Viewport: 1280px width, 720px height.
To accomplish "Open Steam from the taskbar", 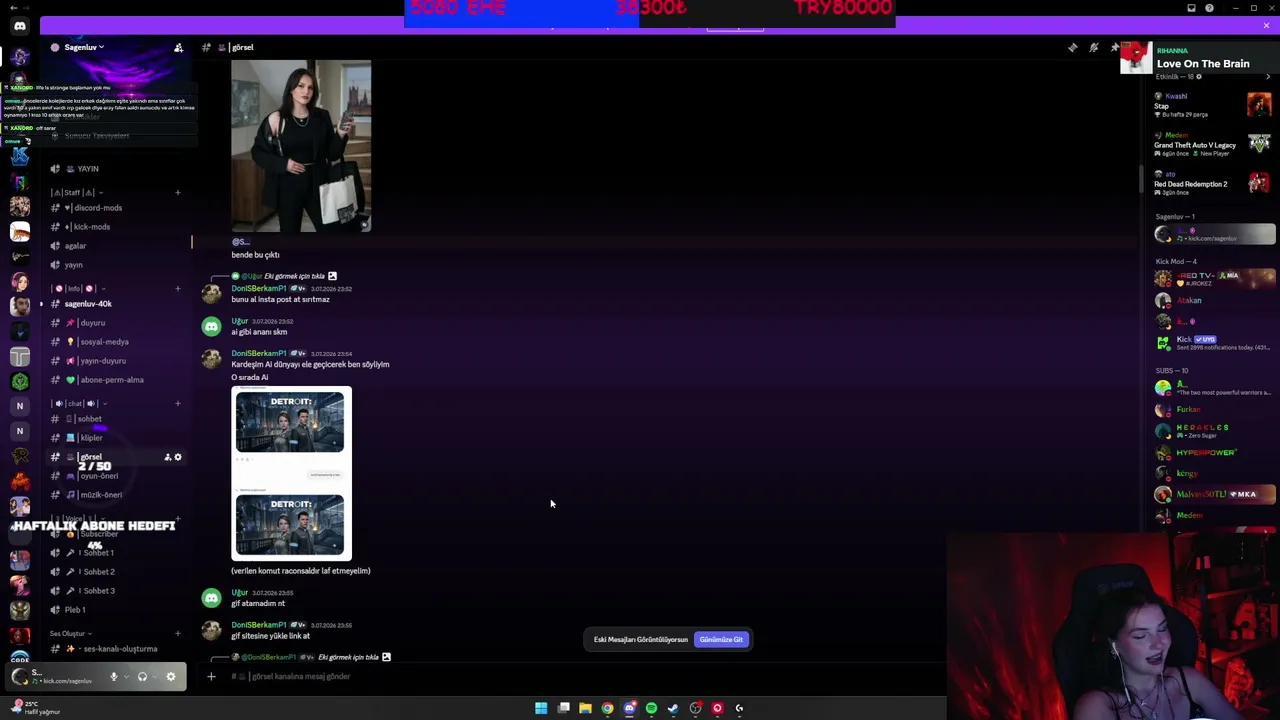I will tap(673, 708).
